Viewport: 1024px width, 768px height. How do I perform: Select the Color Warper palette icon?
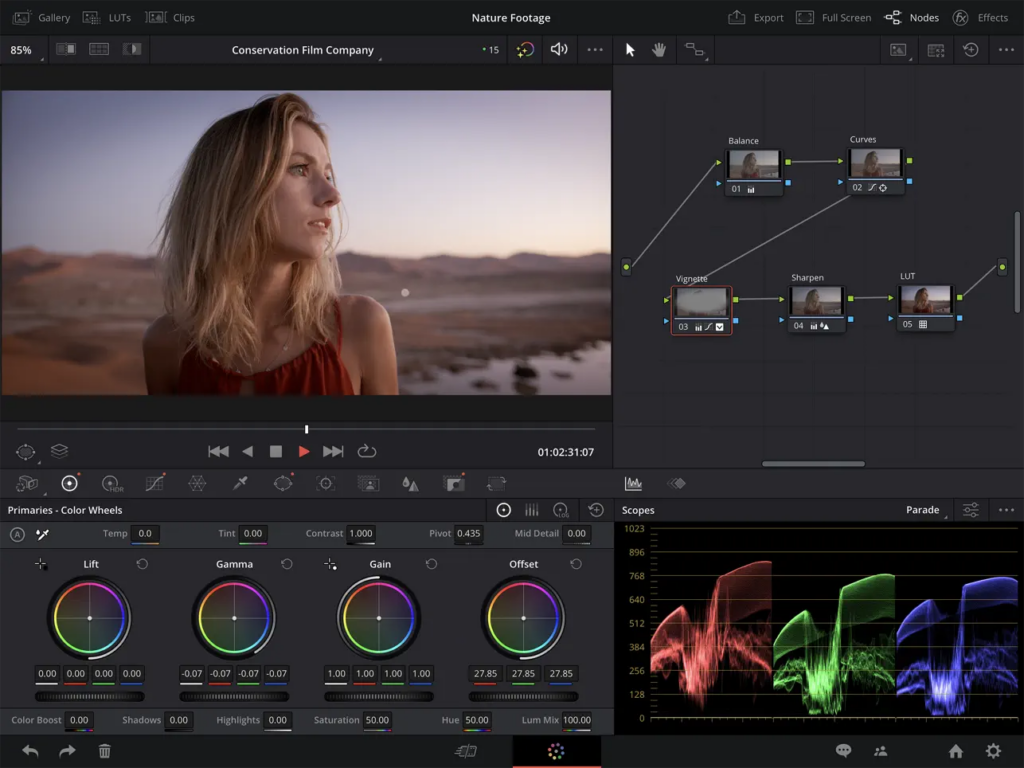[x=197, y=483]
